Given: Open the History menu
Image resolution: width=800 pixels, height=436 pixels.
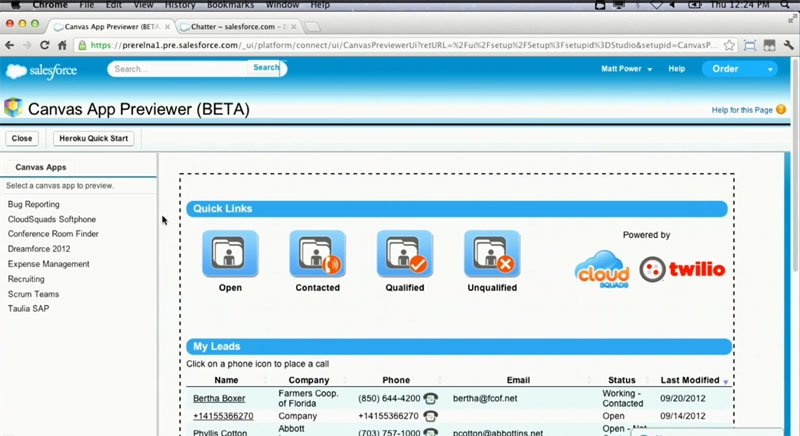Looking at the screenshot, I should pyautogui.click(x=180, y=5).
